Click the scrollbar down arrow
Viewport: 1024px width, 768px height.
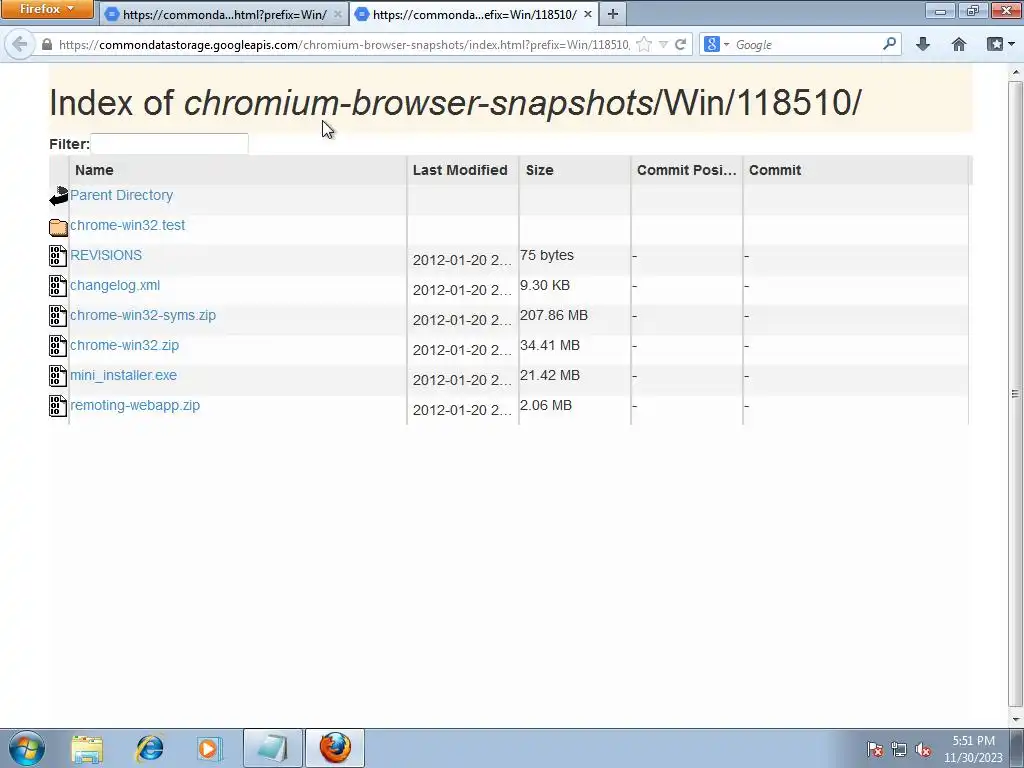click(x=1016, y=719)
